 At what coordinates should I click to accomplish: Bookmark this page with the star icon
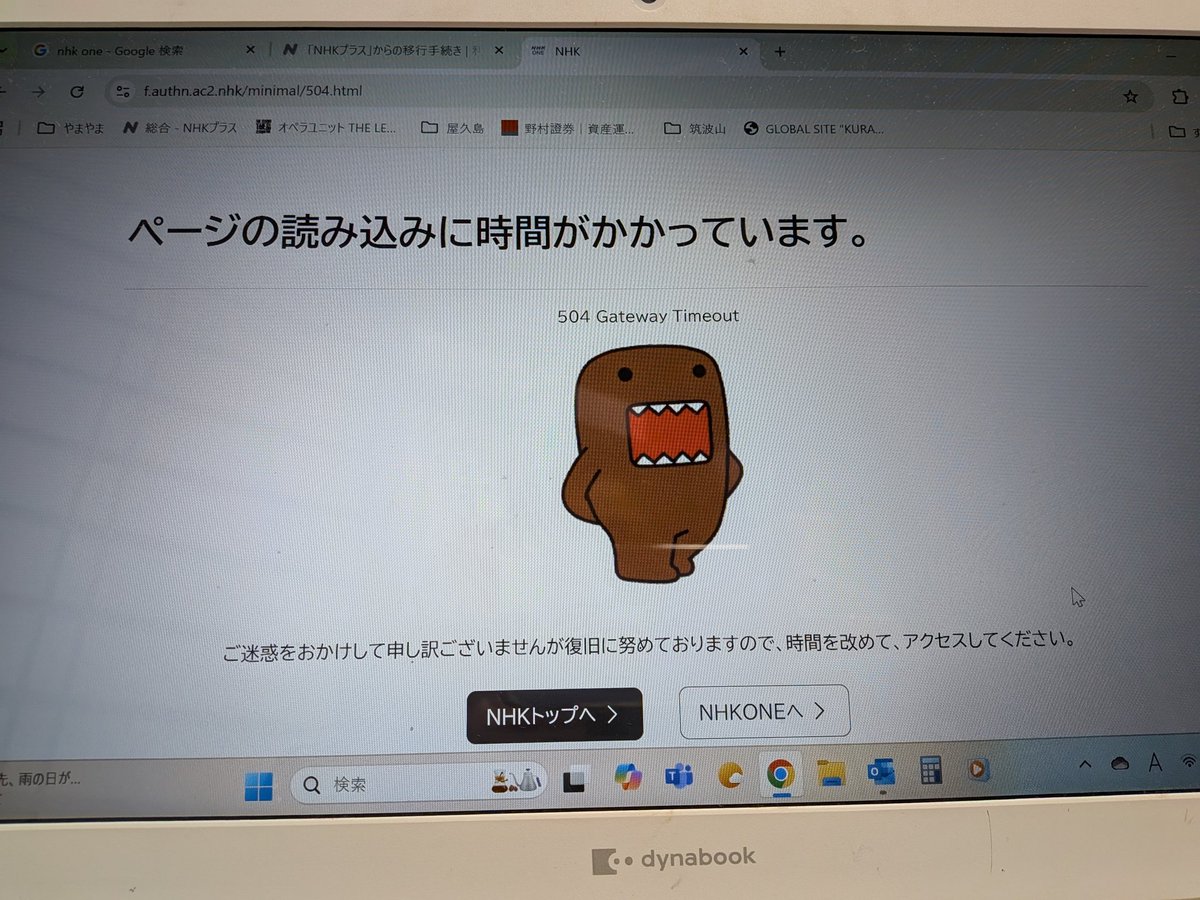click(x=1131, y=97)
